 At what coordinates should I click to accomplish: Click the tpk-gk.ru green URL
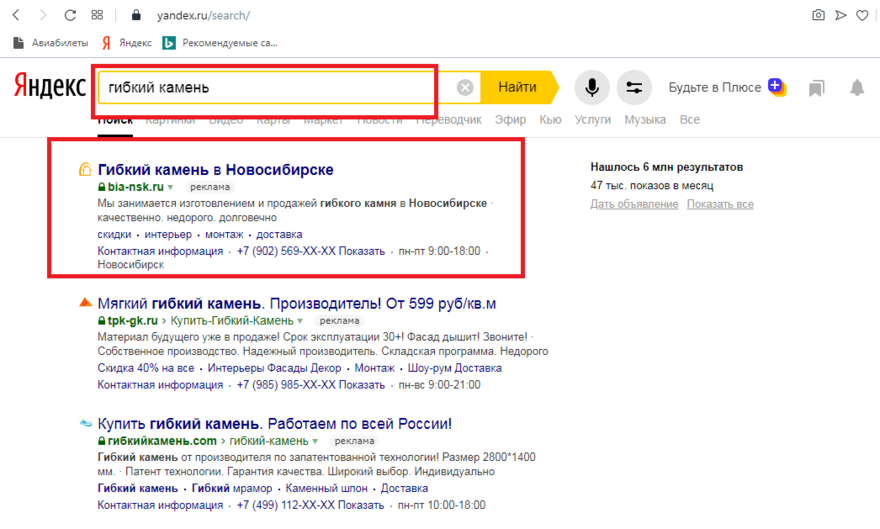(132, 321)
